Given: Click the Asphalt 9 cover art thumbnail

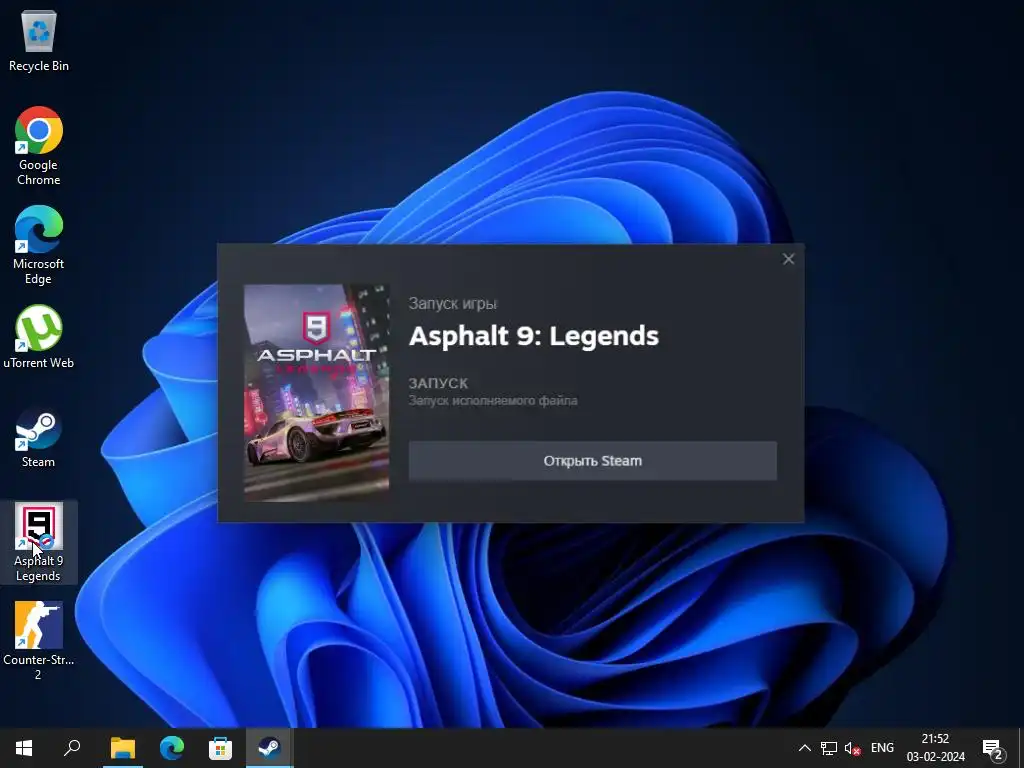Looking at the screenshot, I should click(x=316, y=392).
